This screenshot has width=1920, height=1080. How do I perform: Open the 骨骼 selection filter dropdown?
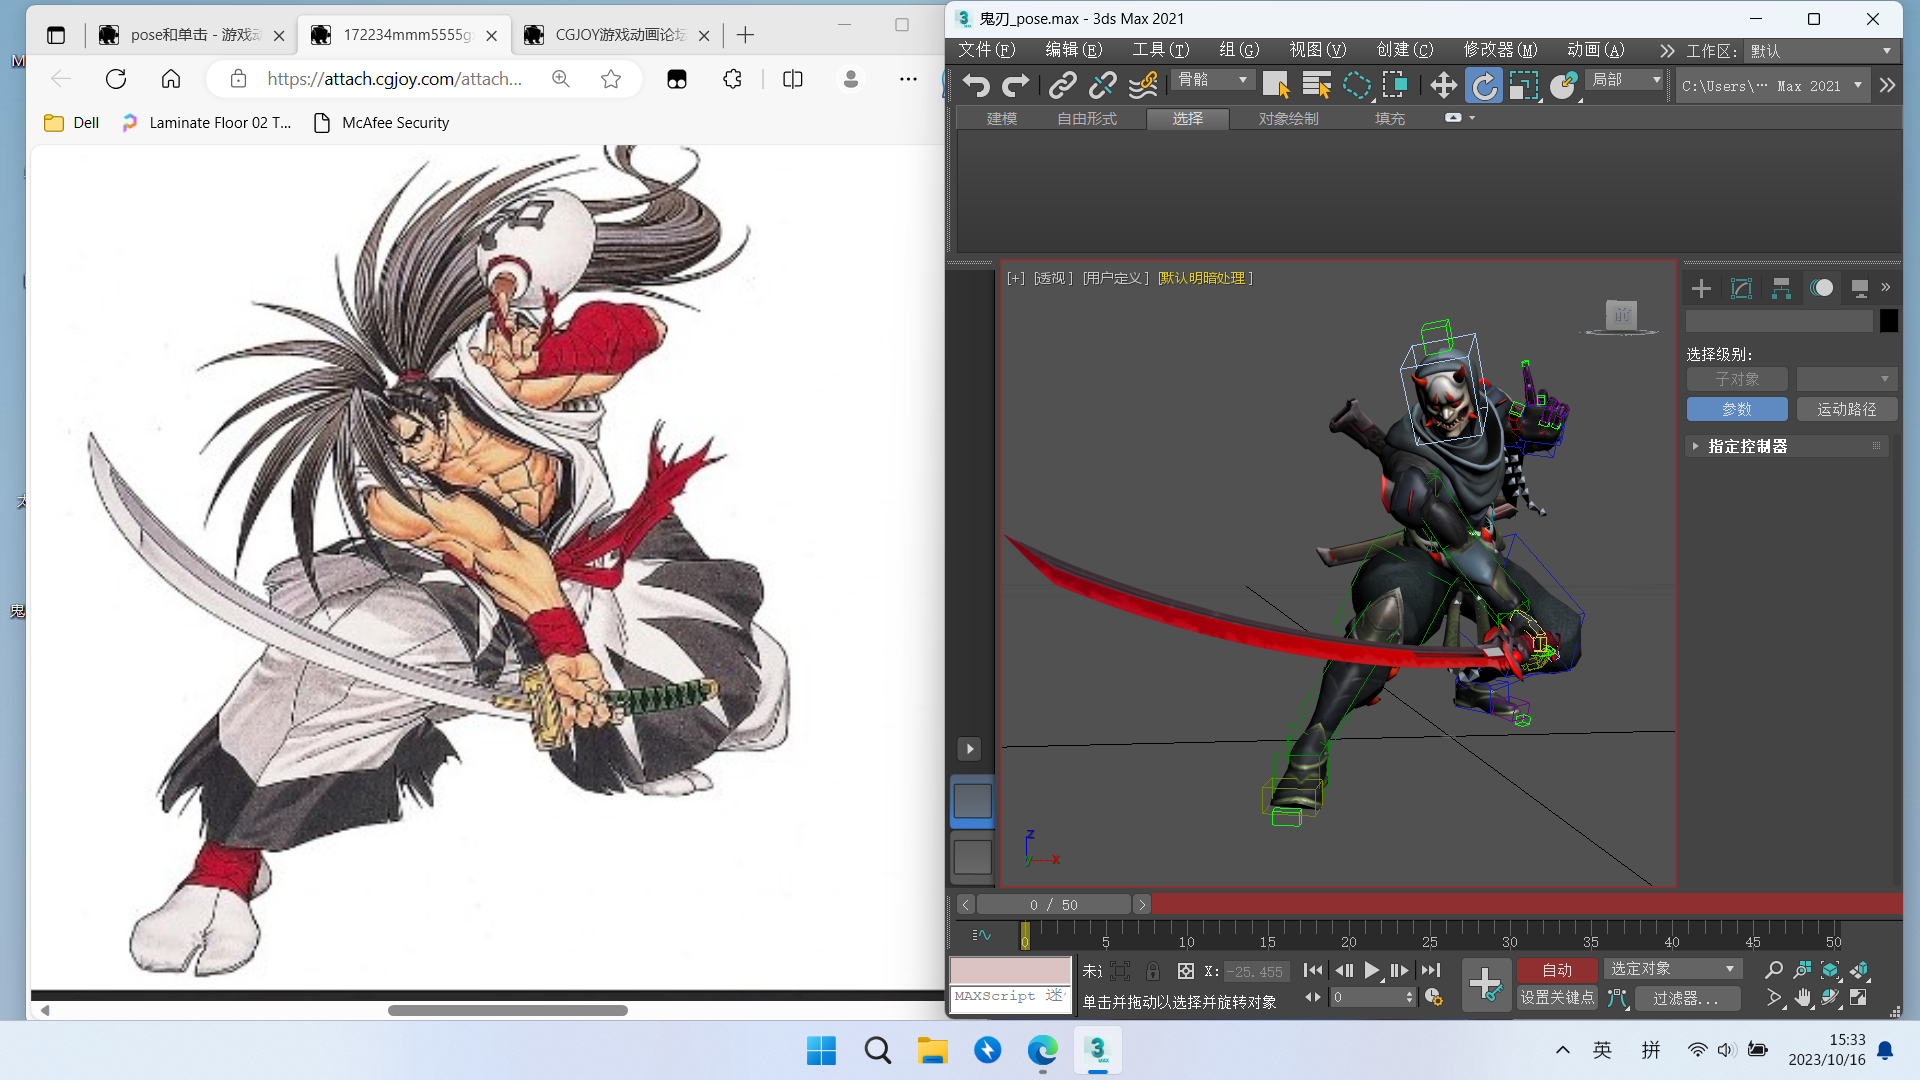click(x=1212, y=80)
